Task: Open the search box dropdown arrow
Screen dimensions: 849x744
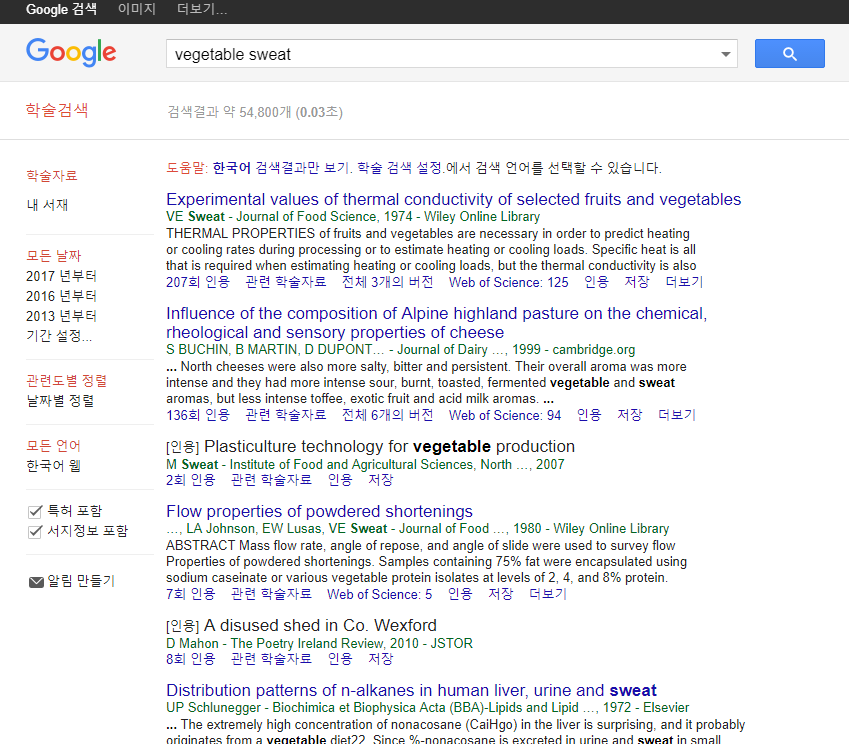Action: point(726,54)
